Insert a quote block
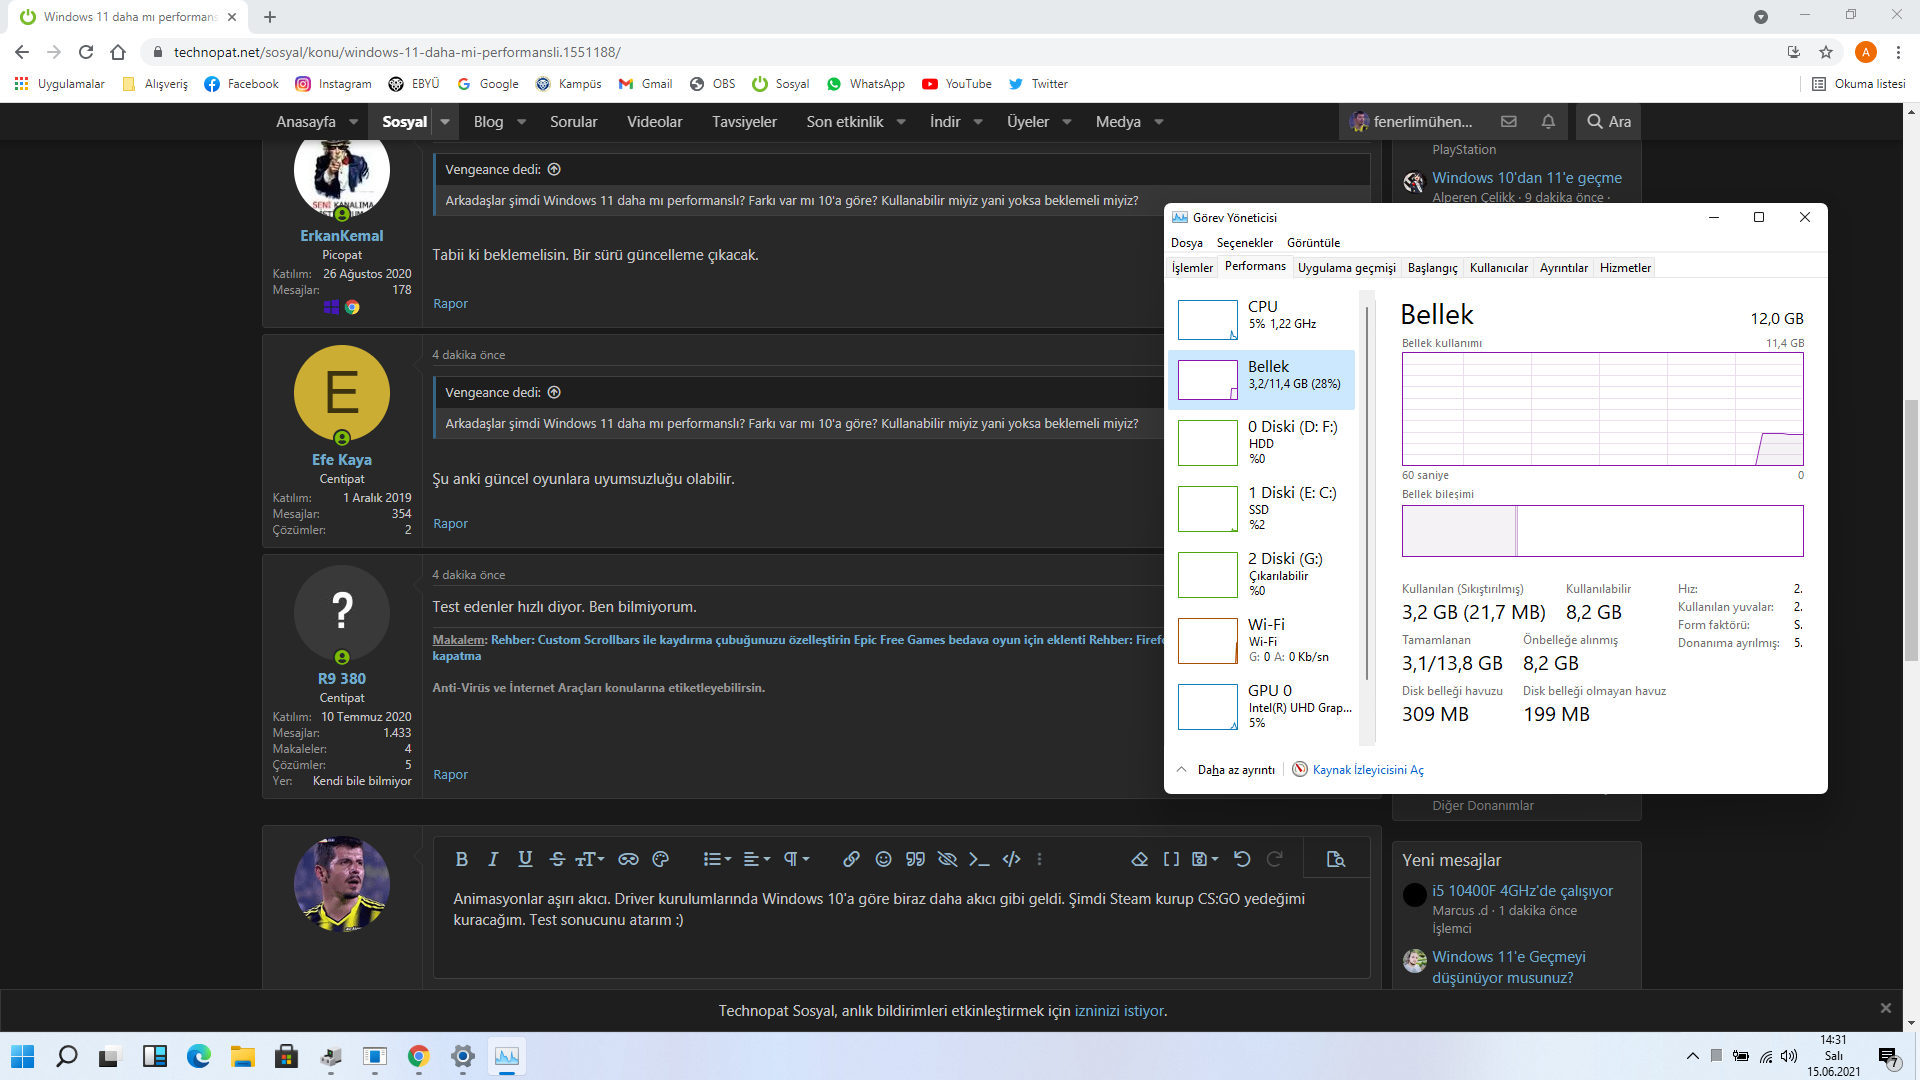 tap(915, 859)
